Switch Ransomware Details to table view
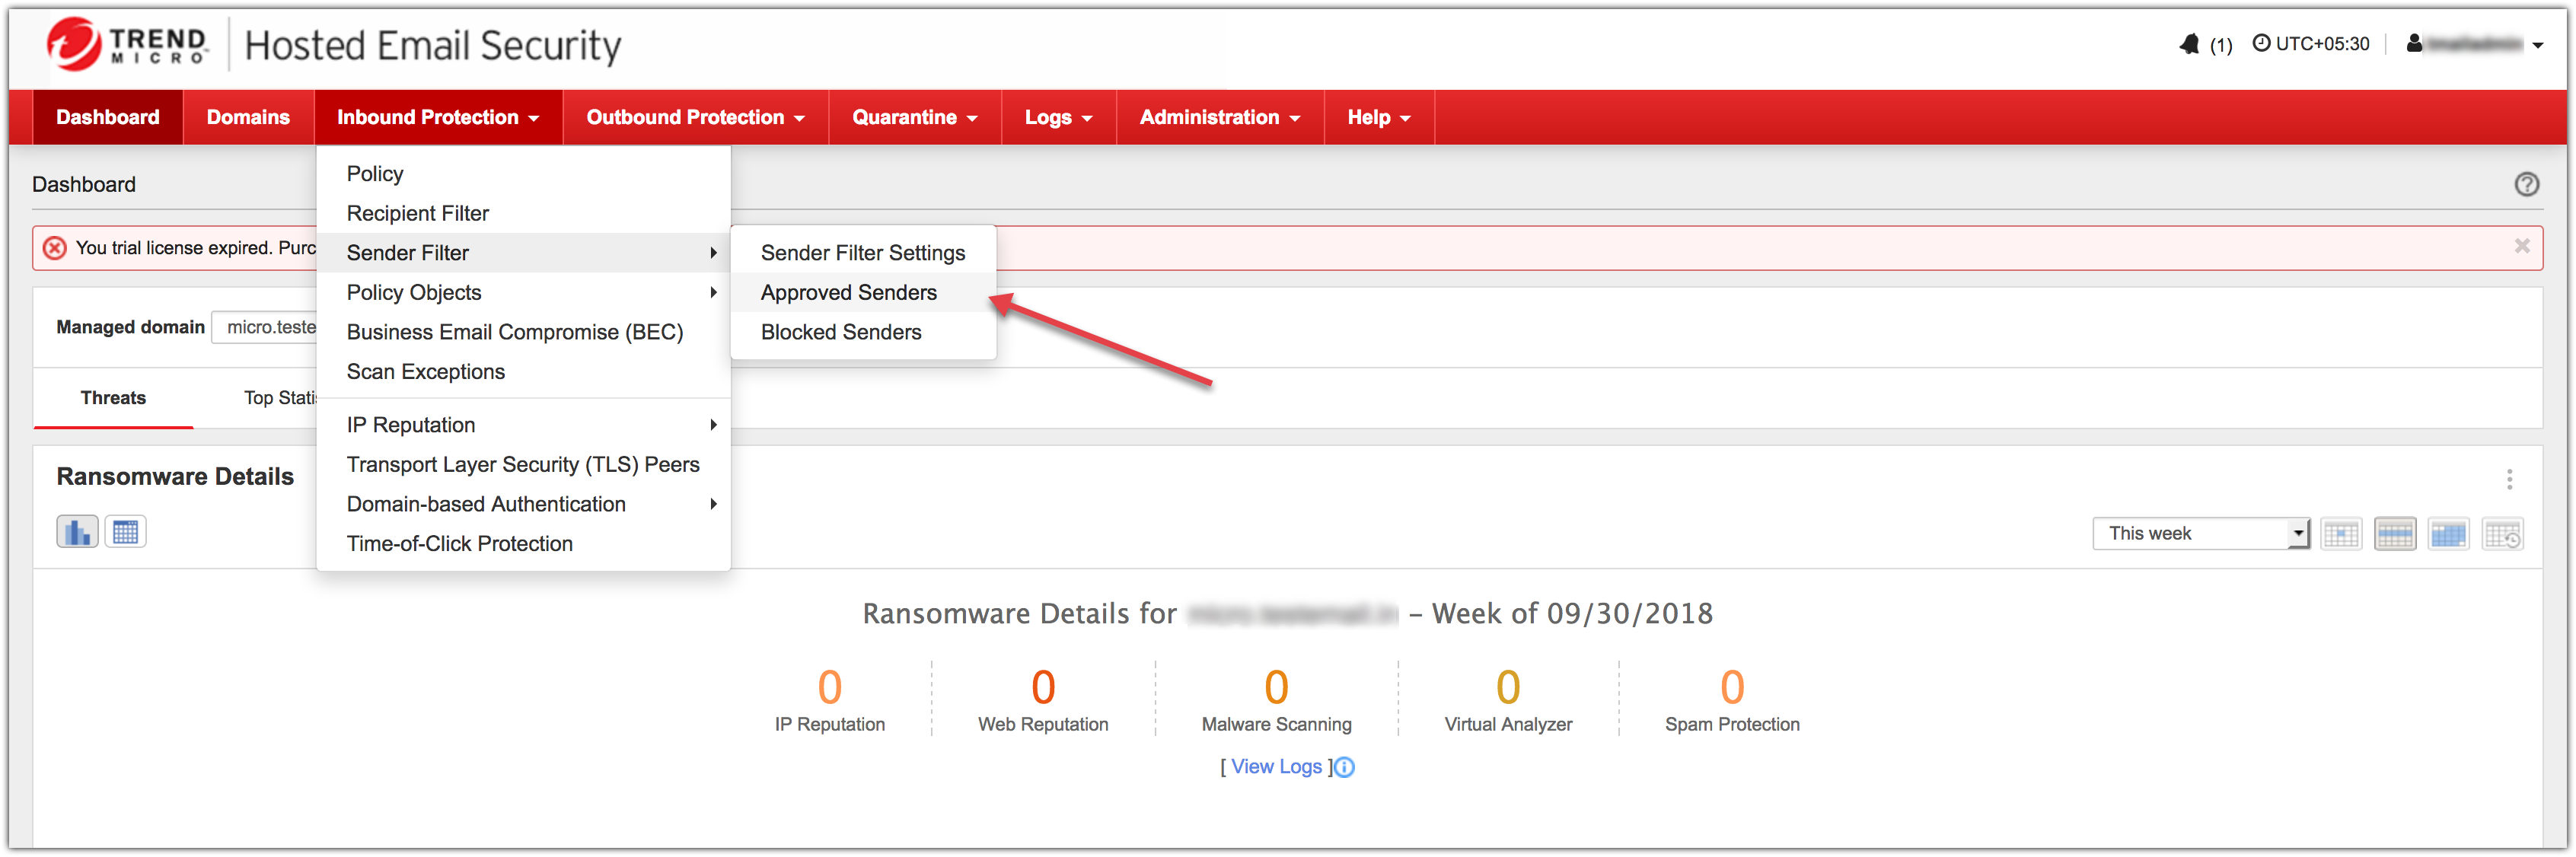The width and height of the screenshot is (2576, 857). pyautogui.click(x=125, y=532)
